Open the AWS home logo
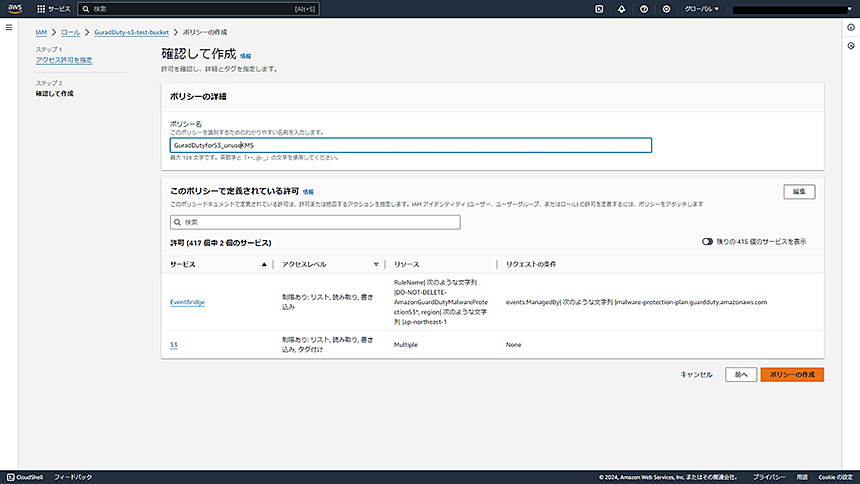The width and height of the screenshot is (860, 484). tap(15, 9)
